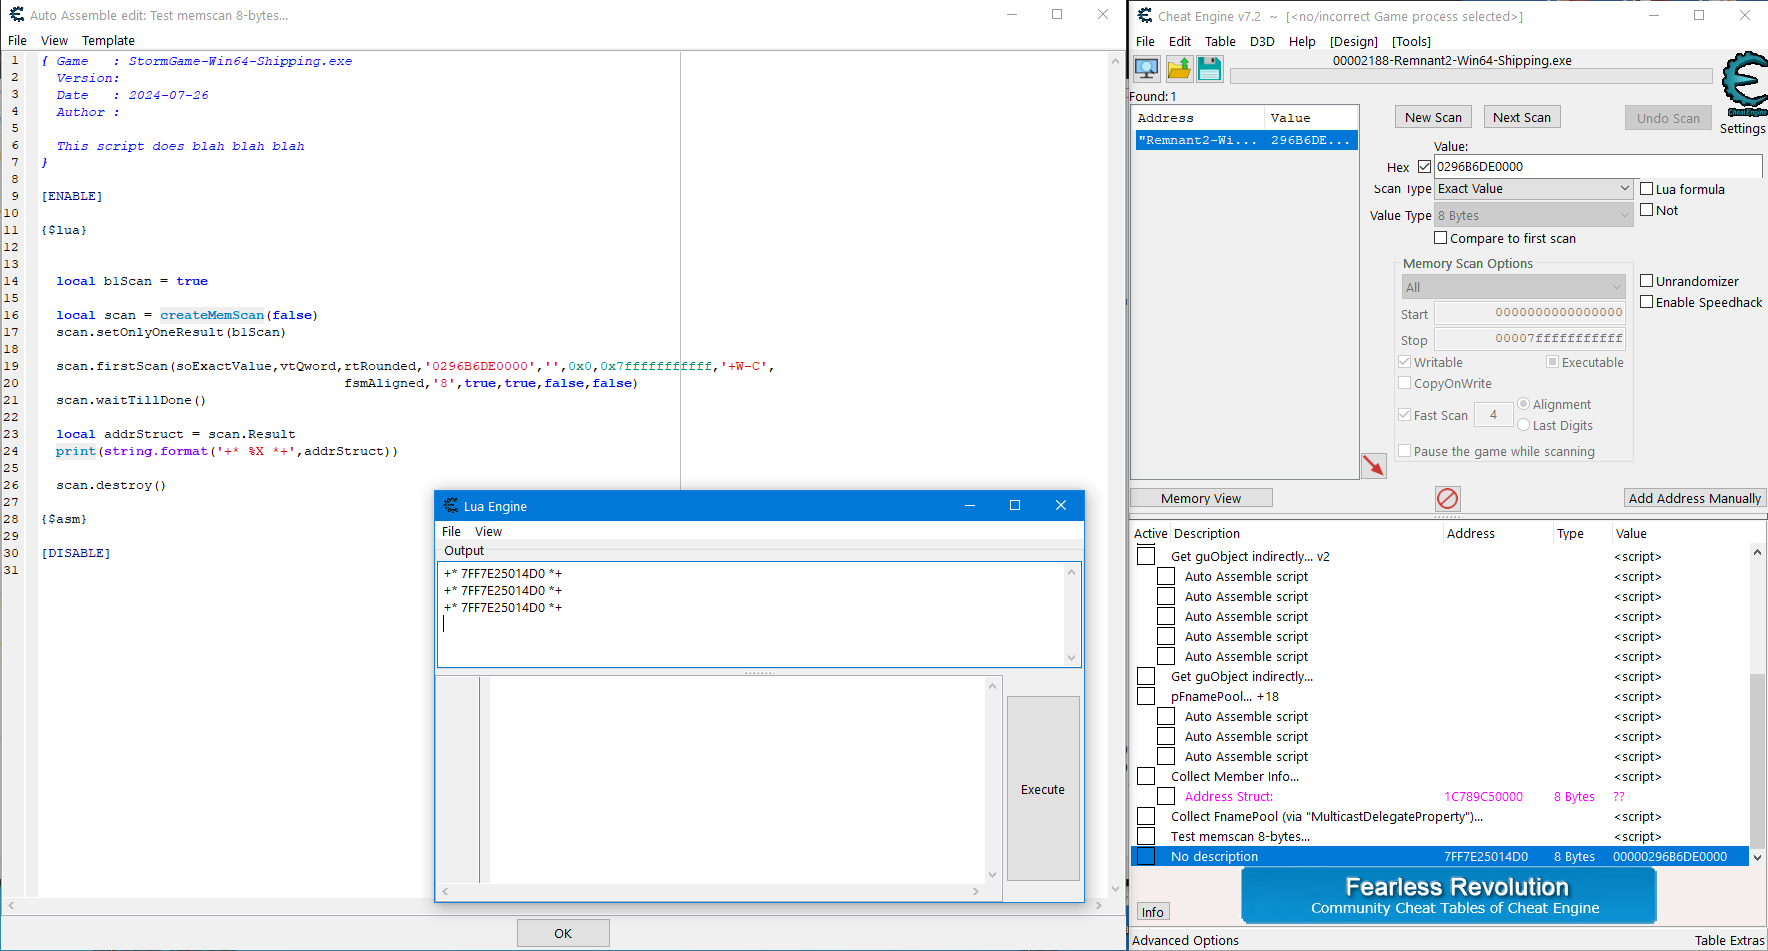Open the Template menu in Auto Assemble
Screen dimensions: 1768x951
point(108,41)
